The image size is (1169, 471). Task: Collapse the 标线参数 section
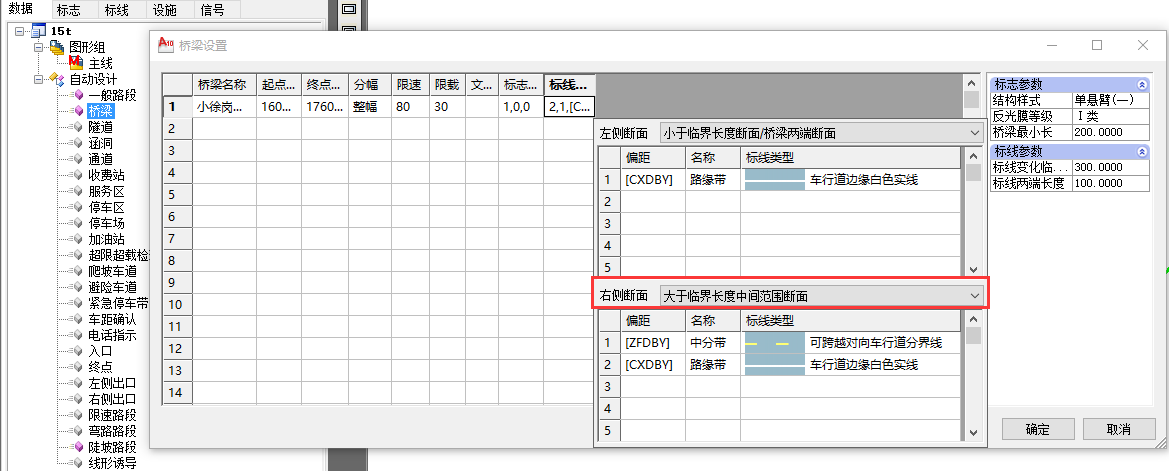pos(1142,151)
